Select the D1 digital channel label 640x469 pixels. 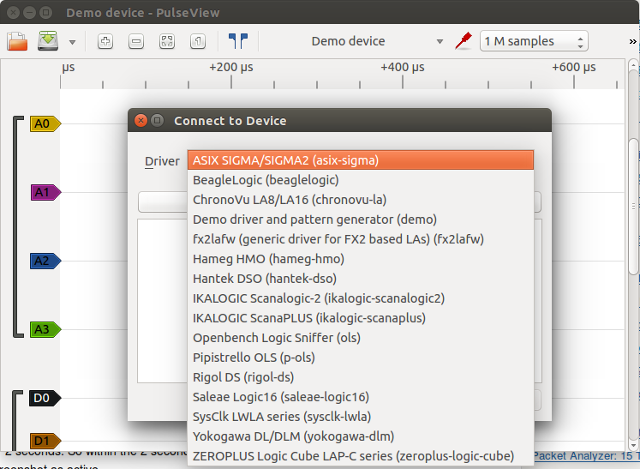click(x=45, y=441)
